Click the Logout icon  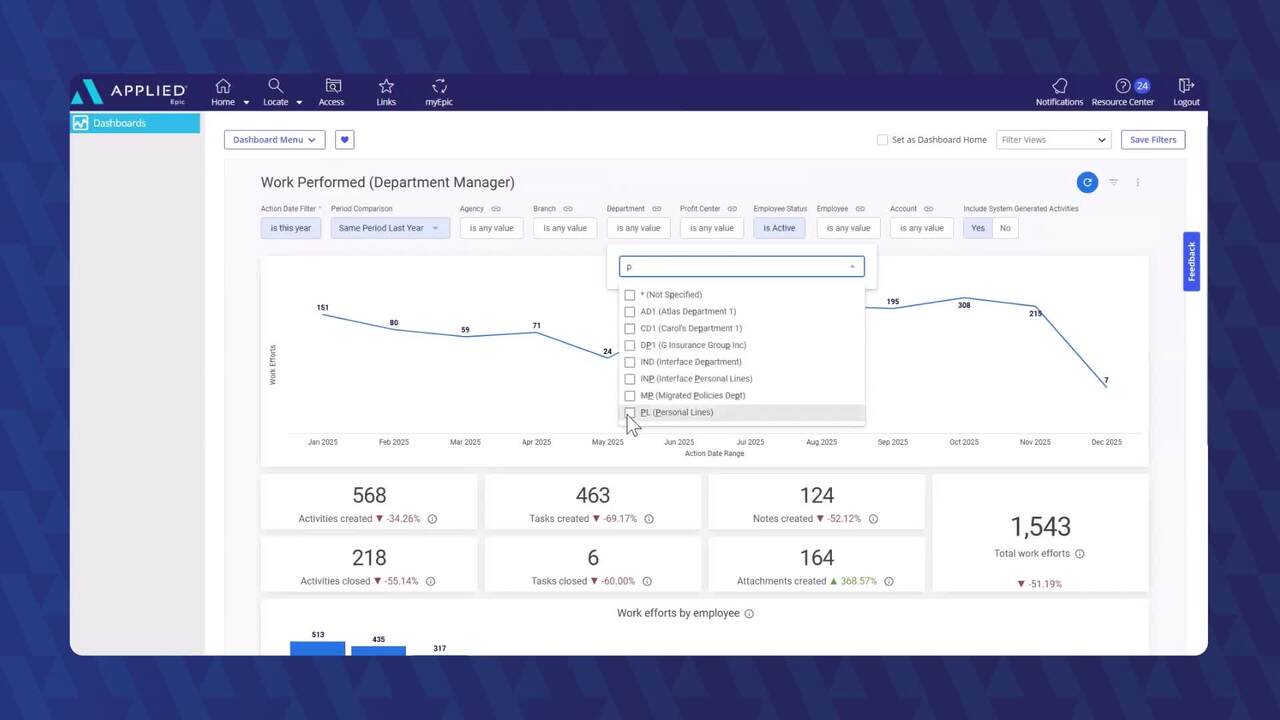[1186, 87]
